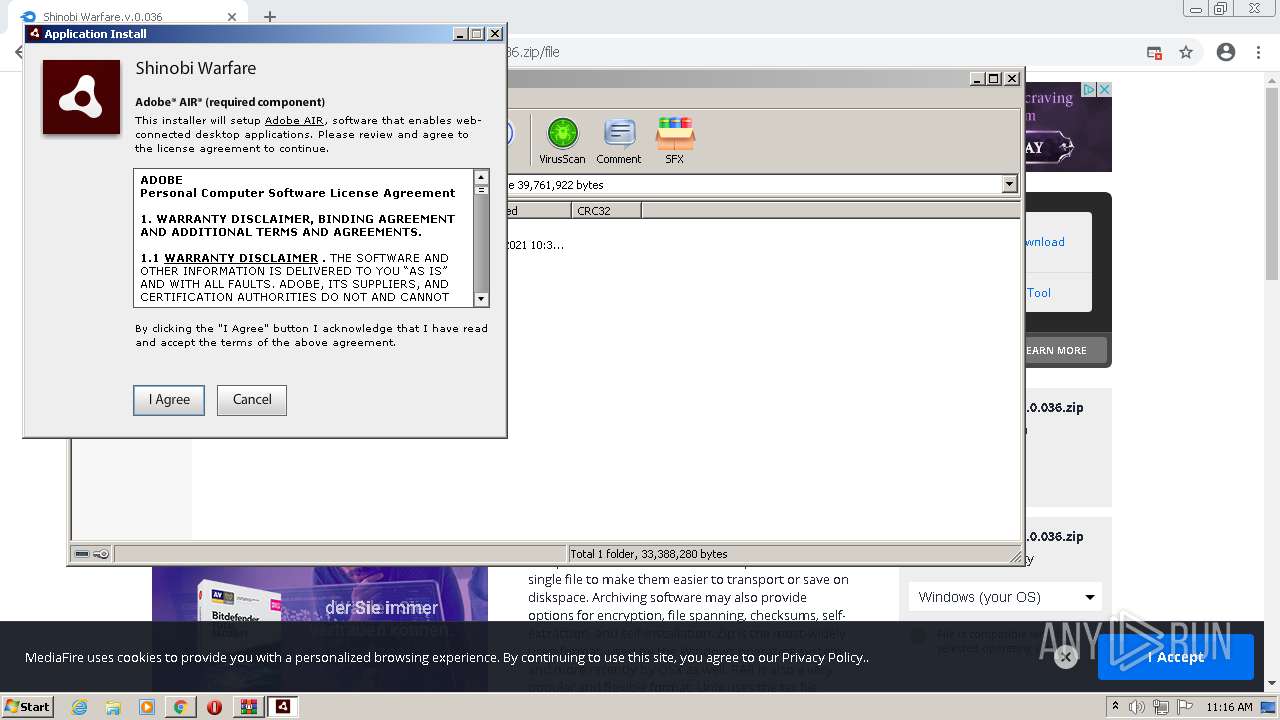Open the volume control in system tray
The image size is (1280, 720).
(1138, 707)
